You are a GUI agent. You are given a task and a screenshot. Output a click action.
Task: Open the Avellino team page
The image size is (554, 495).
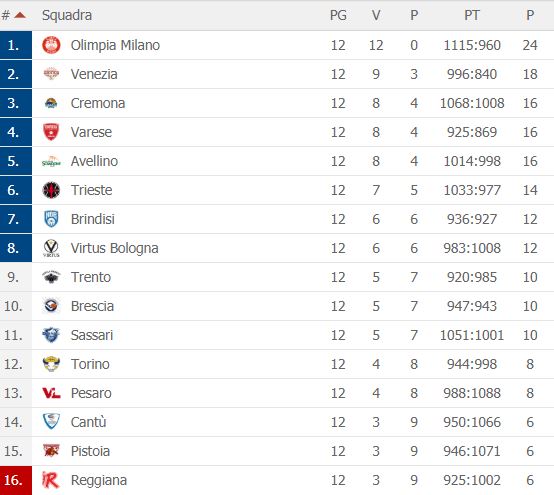point(94,161)
